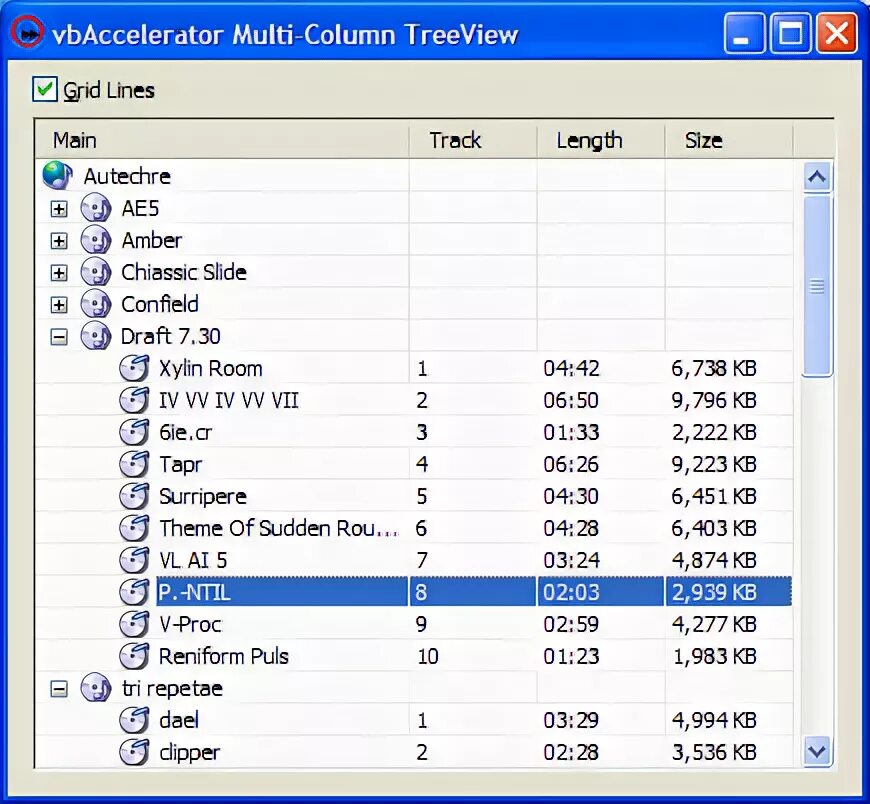Select the Draft 7.30 album label
This screenshot has width=870, height=804.
[x=170, y=336]
